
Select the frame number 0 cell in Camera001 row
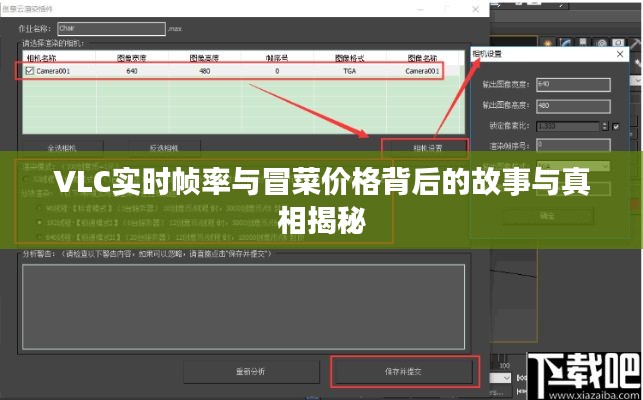click(277, 71)
